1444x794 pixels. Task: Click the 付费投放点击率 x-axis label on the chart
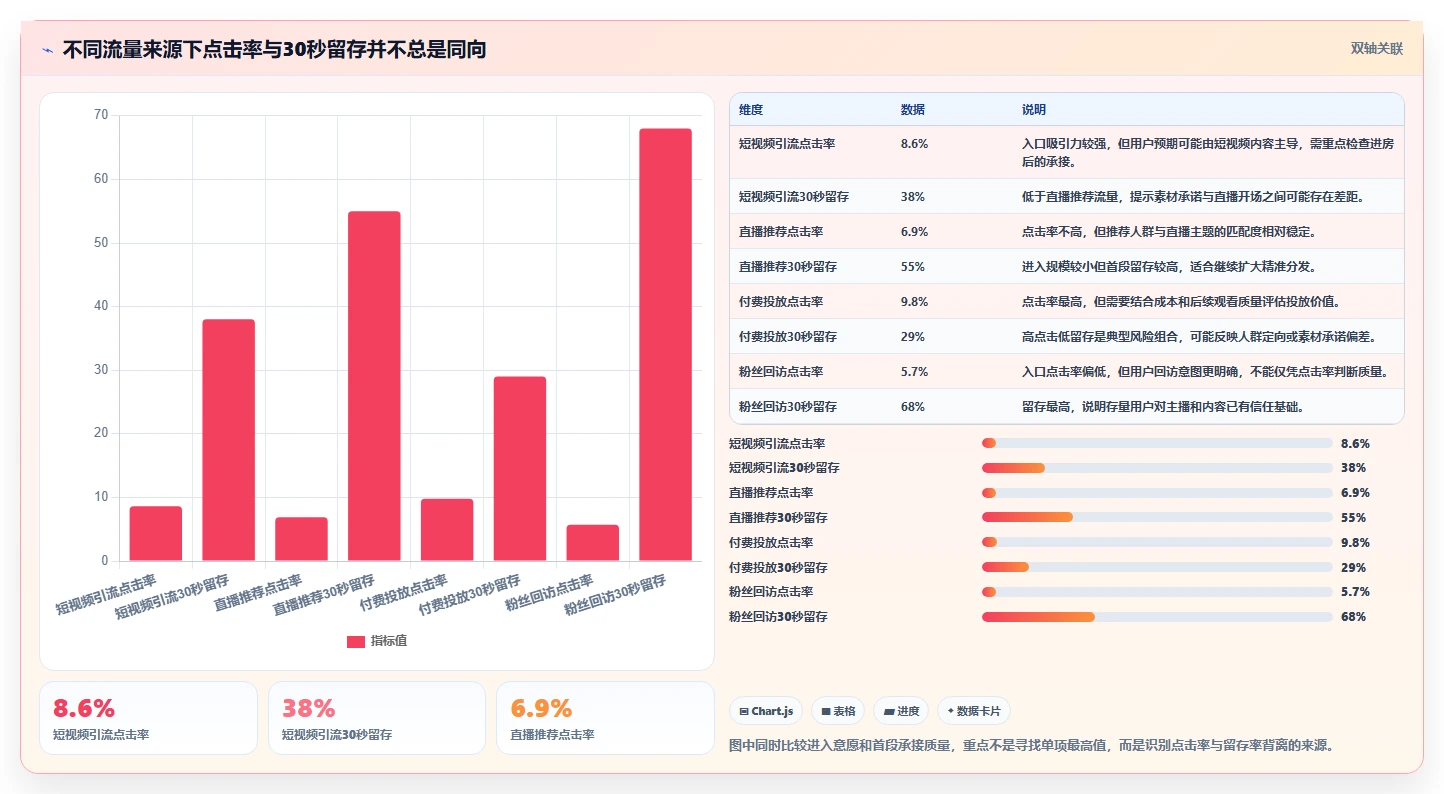[404, 592]
